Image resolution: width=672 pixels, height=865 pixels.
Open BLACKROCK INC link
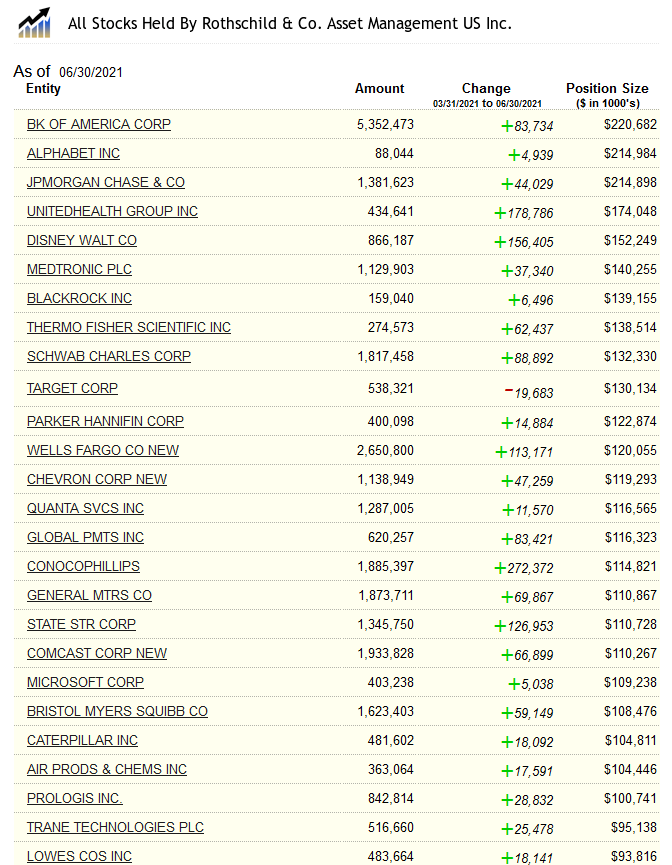point(79,298)
